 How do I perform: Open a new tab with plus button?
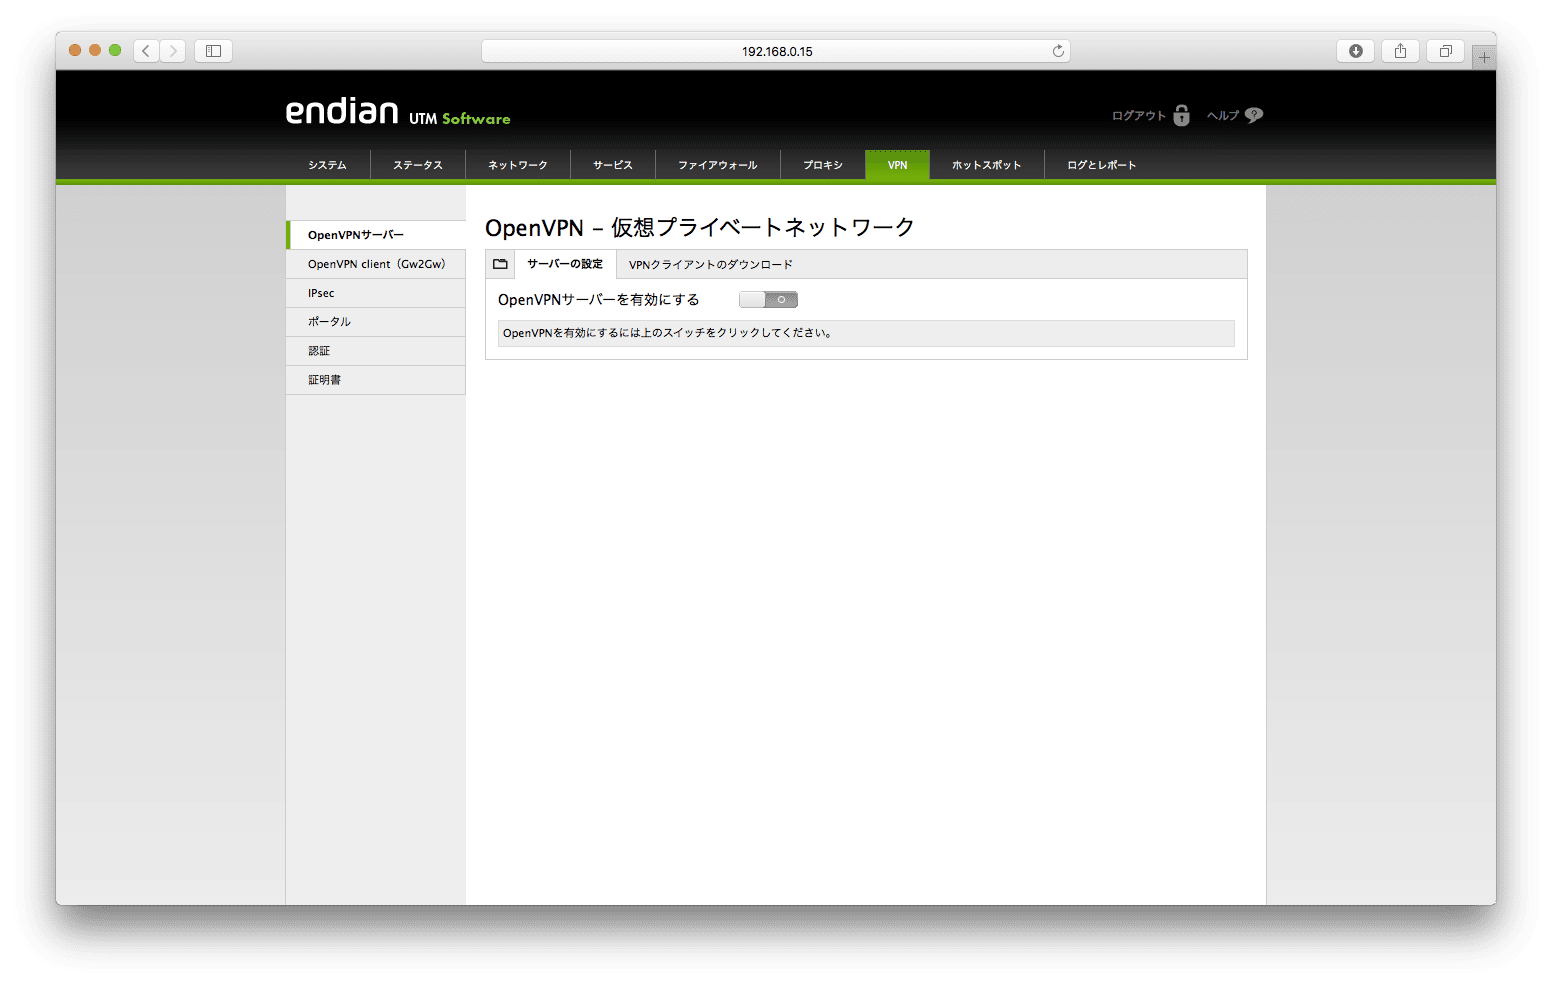click(x=1484, y=58)
